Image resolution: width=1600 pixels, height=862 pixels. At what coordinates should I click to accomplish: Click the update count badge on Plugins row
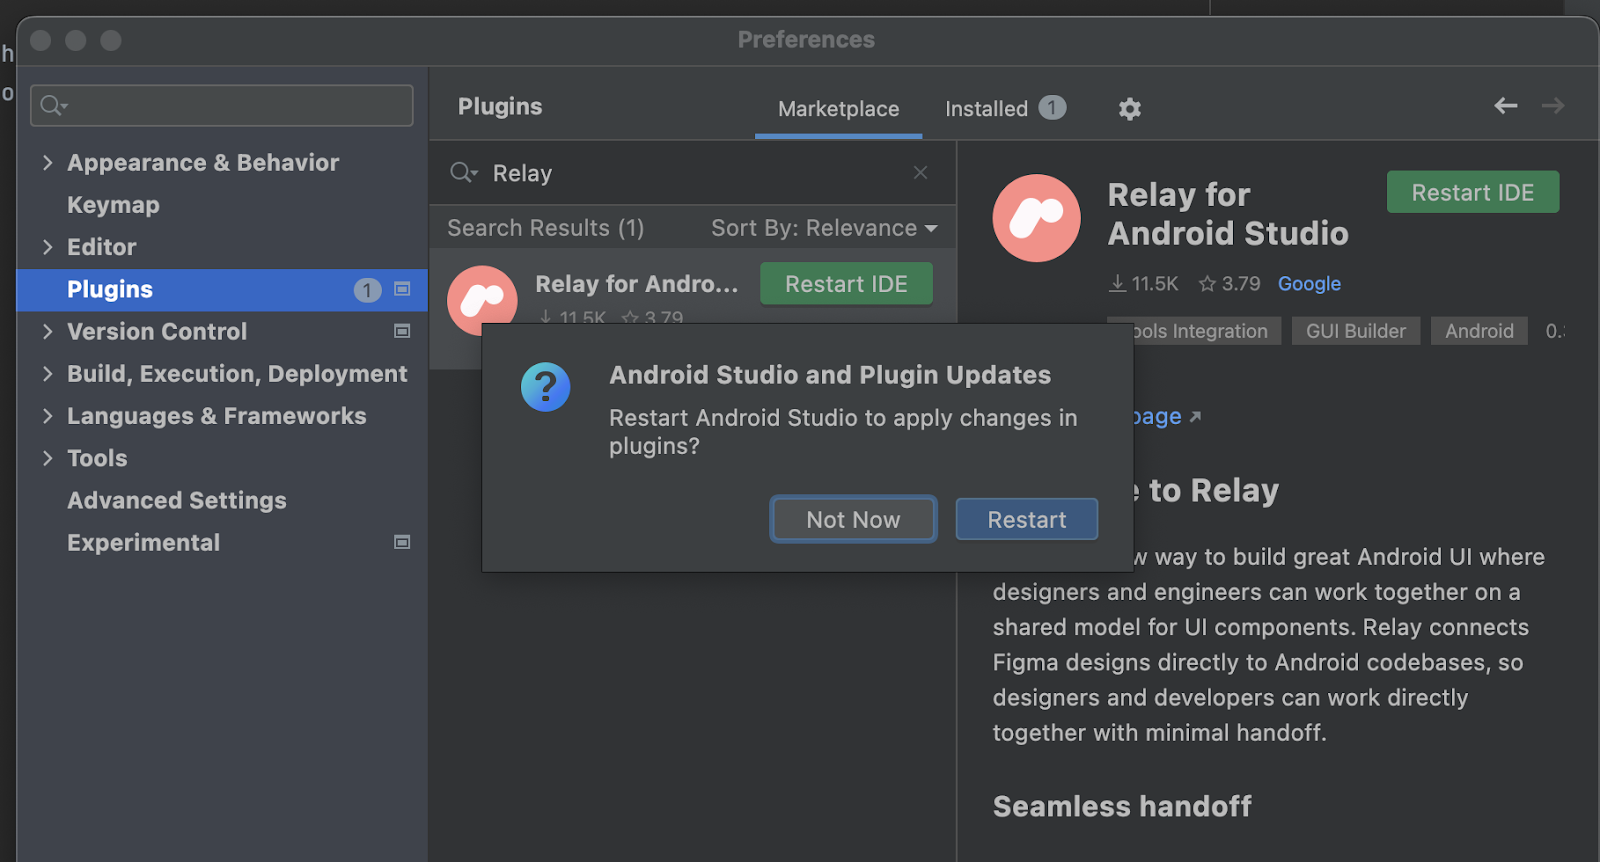[x=367, y=290]
